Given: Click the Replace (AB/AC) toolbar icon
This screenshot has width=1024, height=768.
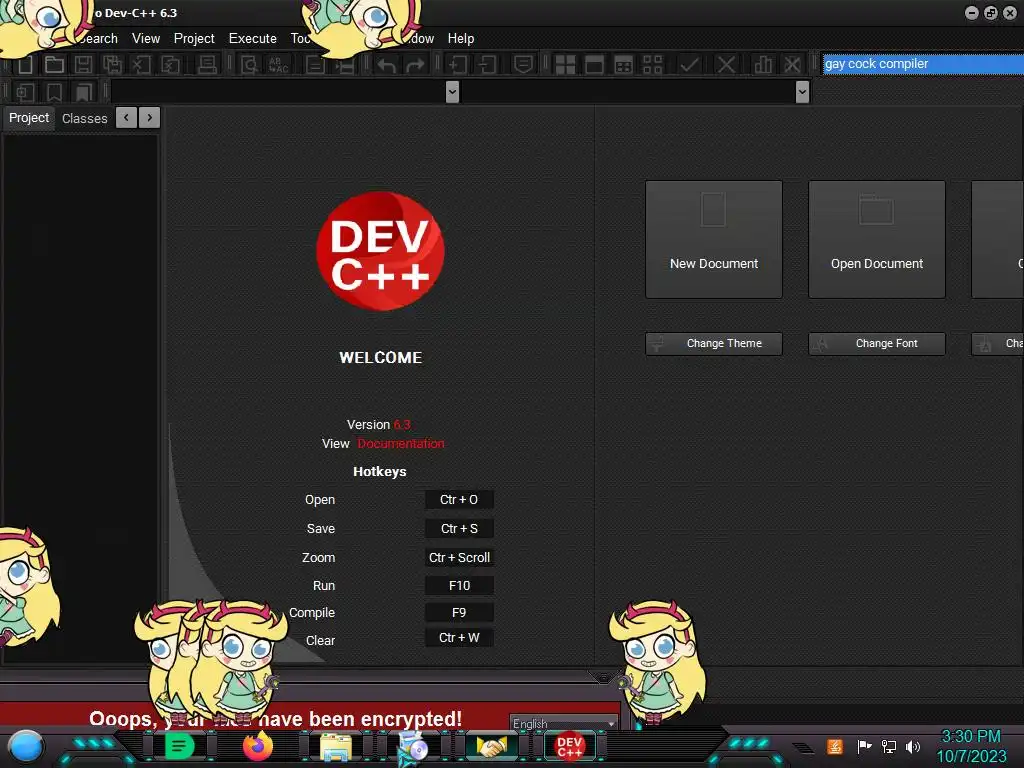Looking at the screenshot, I should [x=278, y=64].
